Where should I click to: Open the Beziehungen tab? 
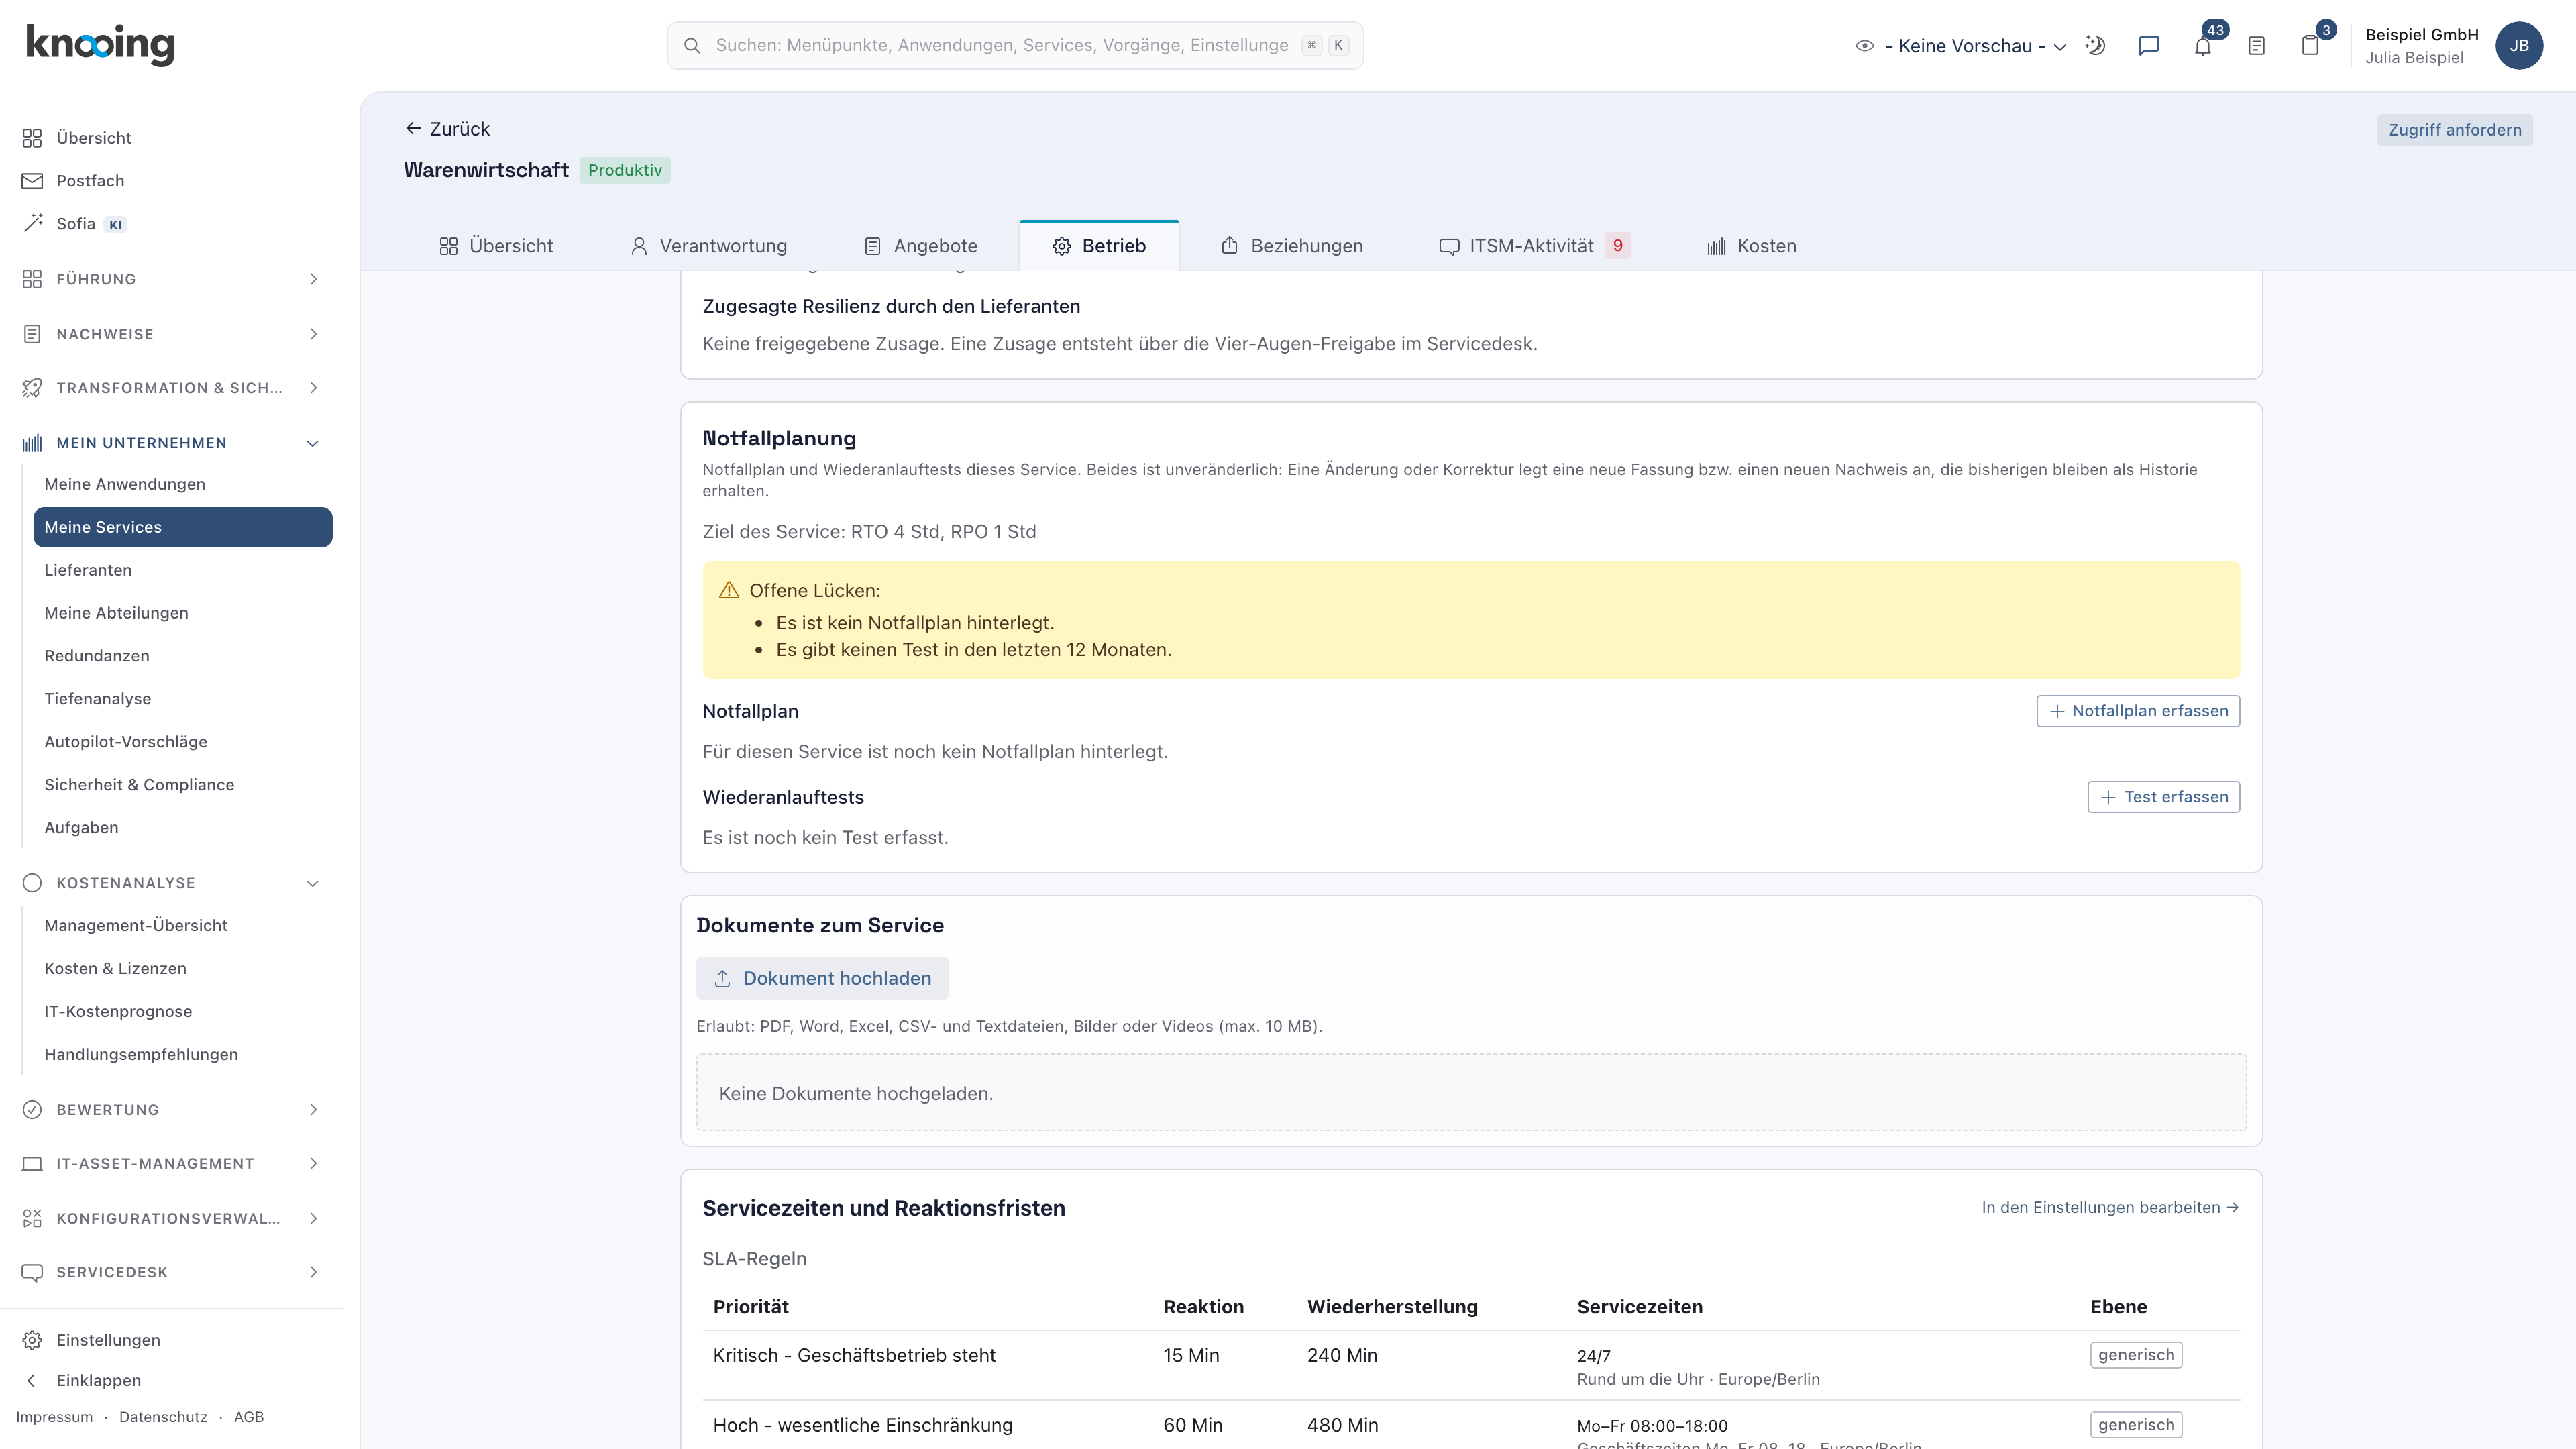click(x=1291, y=246)
